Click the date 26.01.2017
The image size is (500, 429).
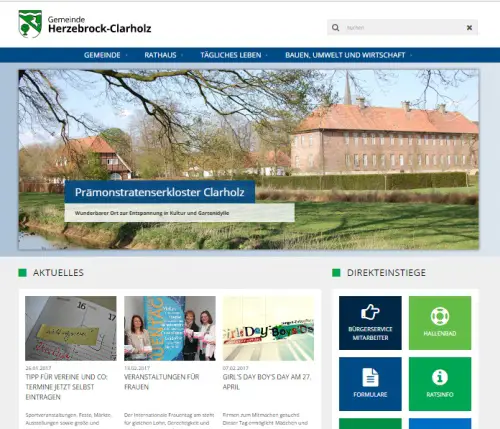click(x=38, y=368)
